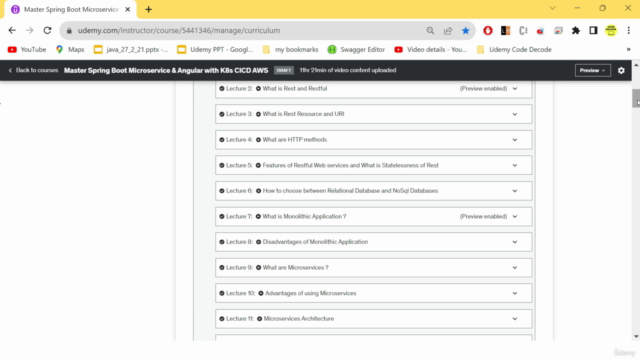Reload the page with refresh icon
This screenshot has width=640, height=360.
point(47,30)
